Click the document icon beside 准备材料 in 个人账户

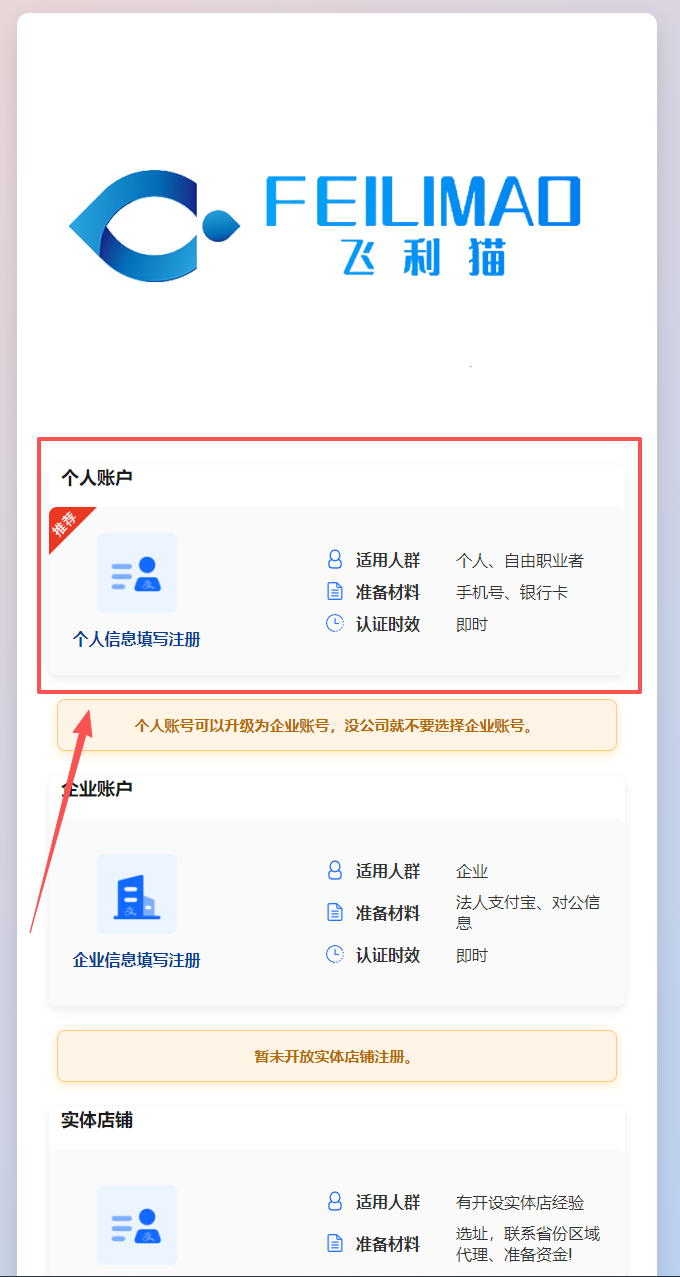[x=335, y=592]
